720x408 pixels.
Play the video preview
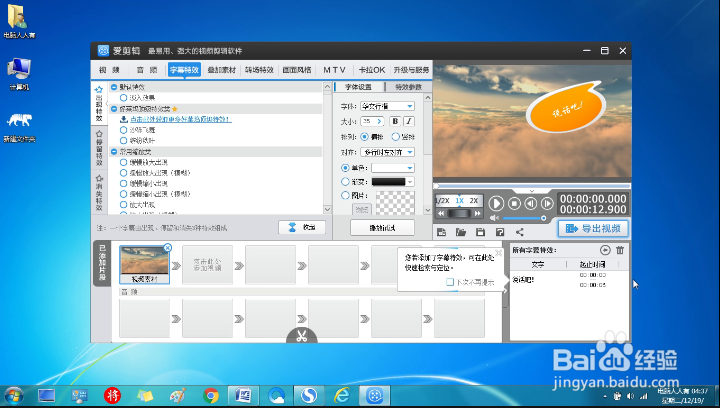[x=496, y=203]
